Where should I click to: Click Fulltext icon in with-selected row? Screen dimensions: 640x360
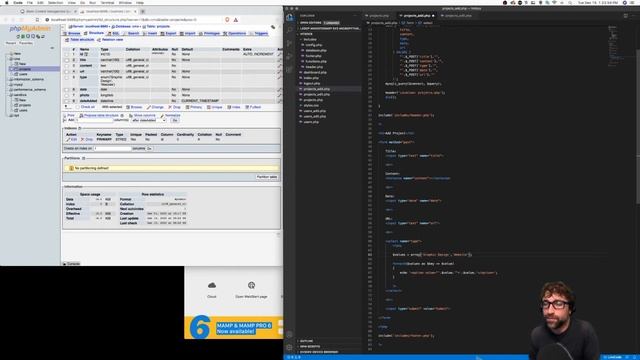click(x=247, y=107)
